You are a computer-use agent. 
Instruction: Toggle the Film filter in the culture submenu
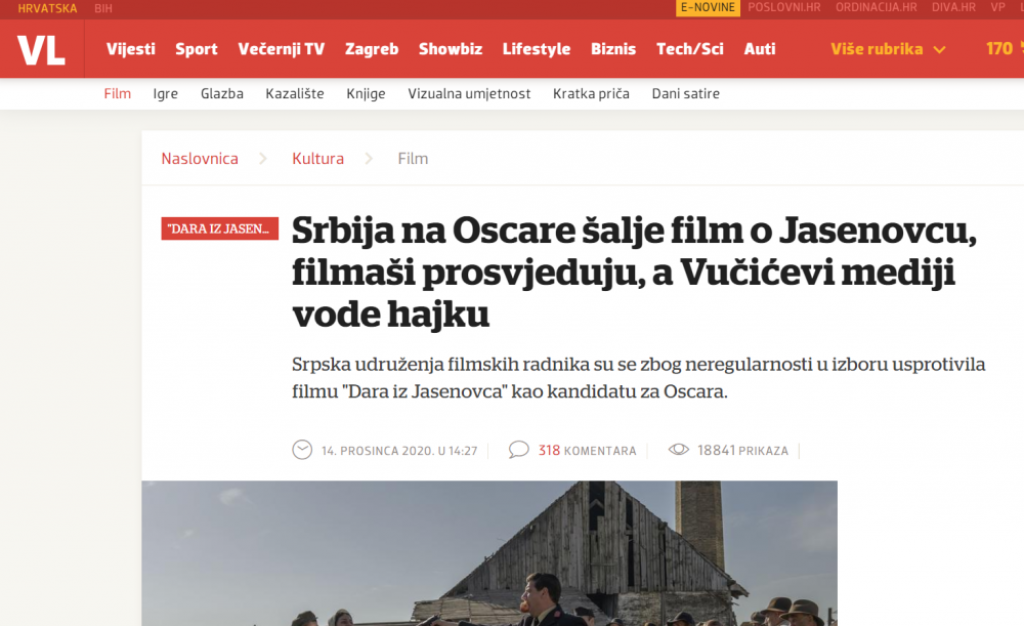(x=117, y=93)
